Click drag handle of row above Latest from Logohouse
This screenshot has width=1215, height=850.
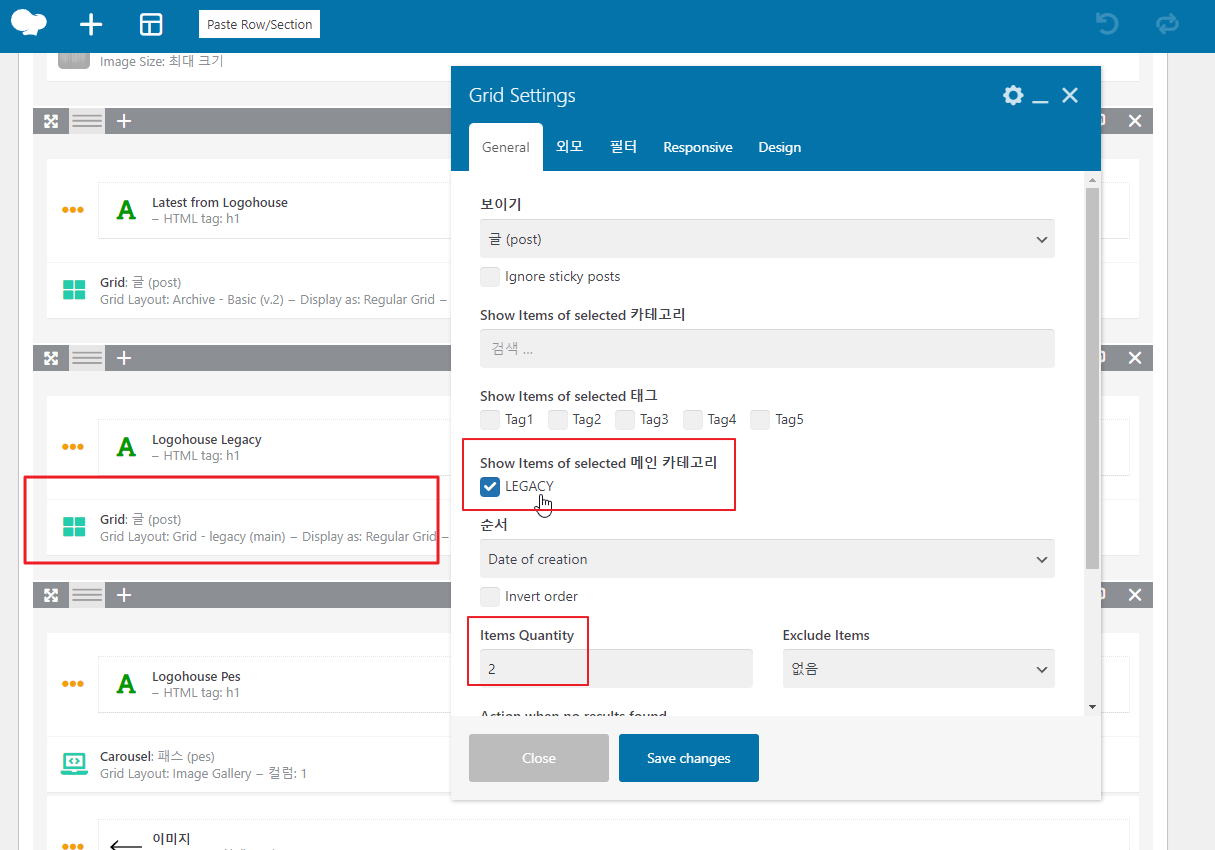(x=87, y=121)
